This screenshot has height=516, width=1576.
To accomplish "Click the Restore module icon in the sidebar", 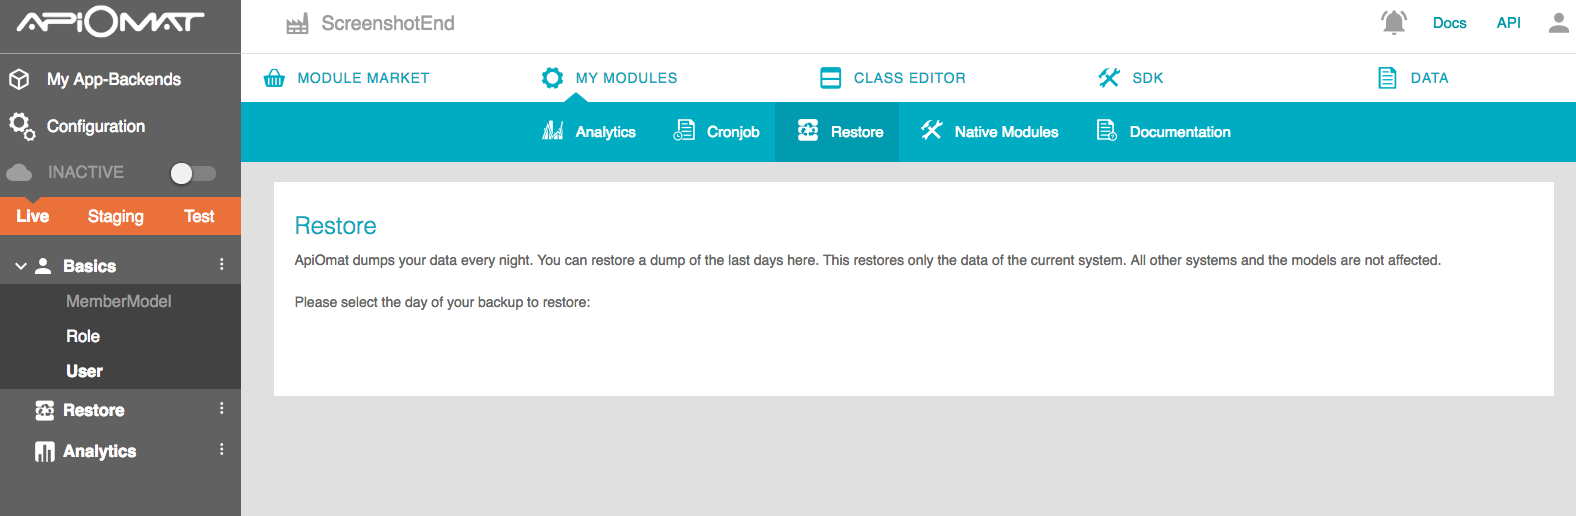I will pos(45,411).
